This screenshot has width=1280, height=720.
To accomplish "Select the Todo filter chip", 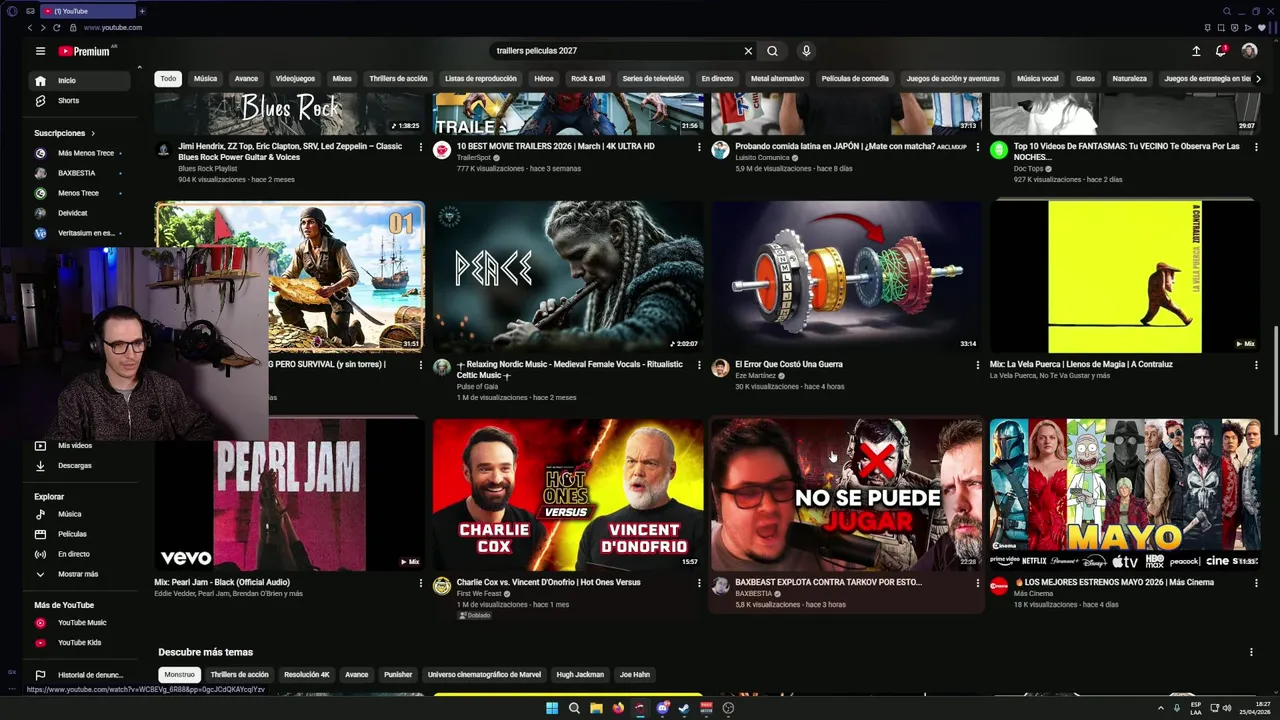I will pyautogui.click(x=168, y=78).
